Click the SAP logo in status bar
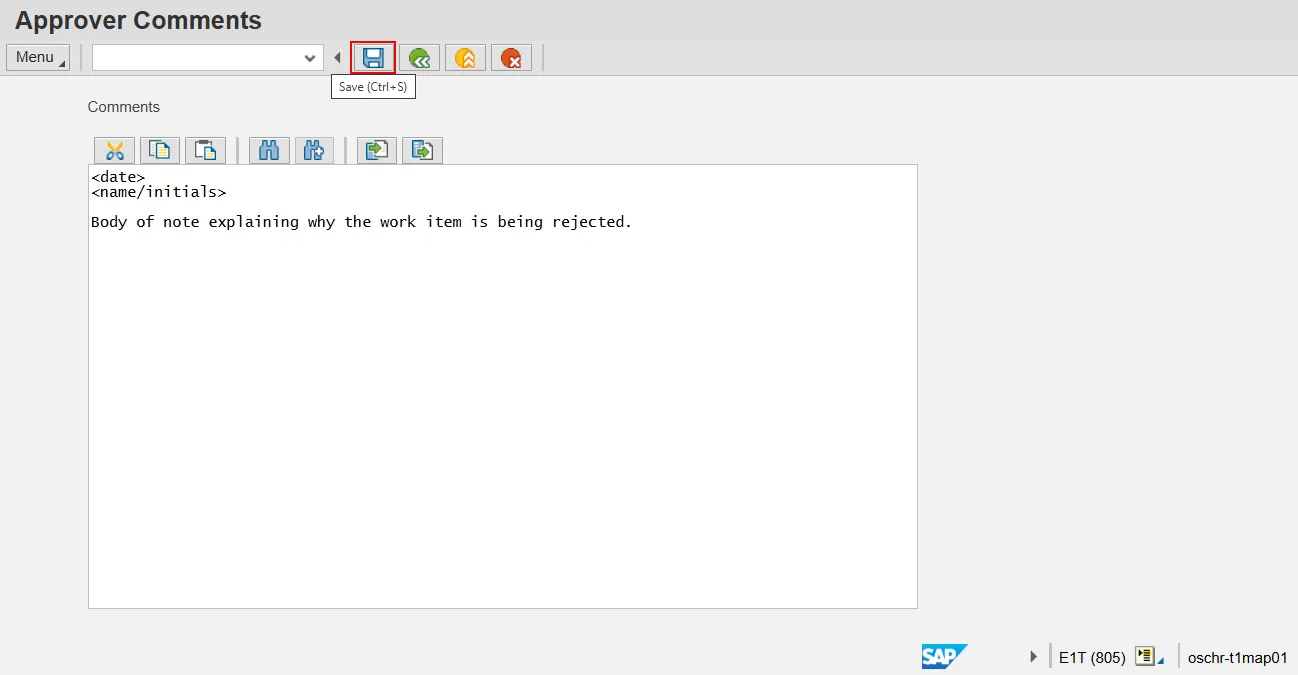Image resolution: width=1298 pixels, height=675 pixels. point(944,656)
